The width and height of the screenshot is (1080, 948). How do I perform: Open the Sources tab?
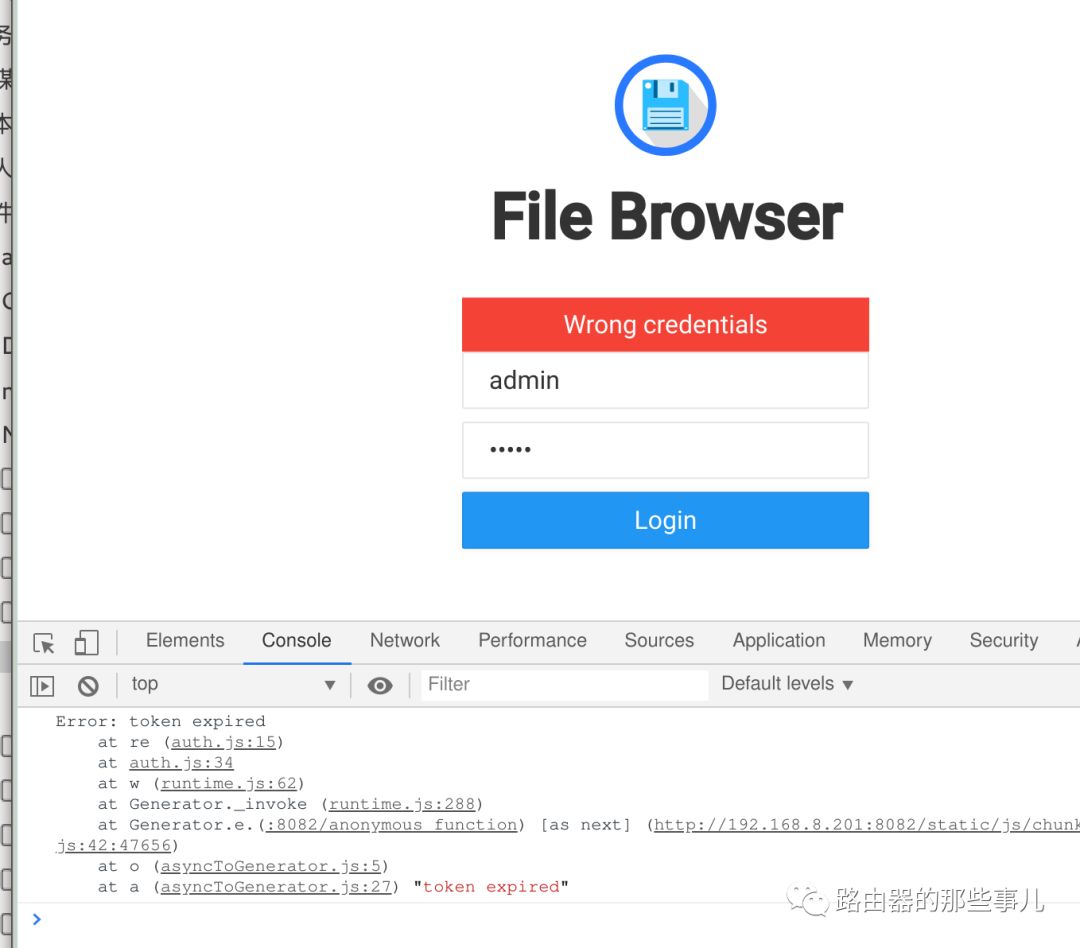click(x=659, y=640)
